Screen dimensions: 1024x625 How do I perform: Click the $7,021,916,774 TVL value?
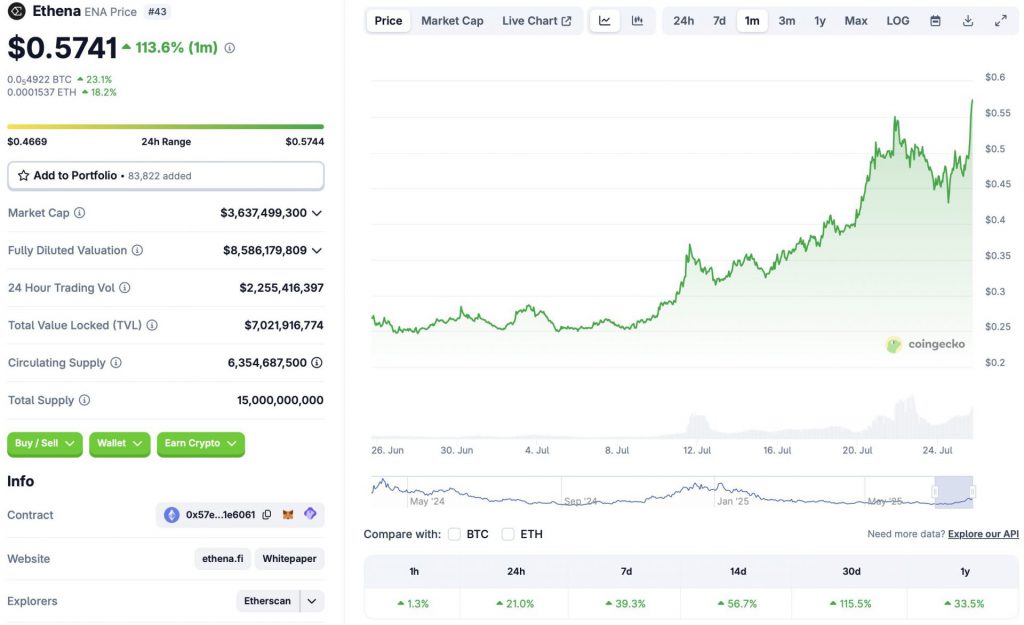pyautogui.click(x=284, y=325)
